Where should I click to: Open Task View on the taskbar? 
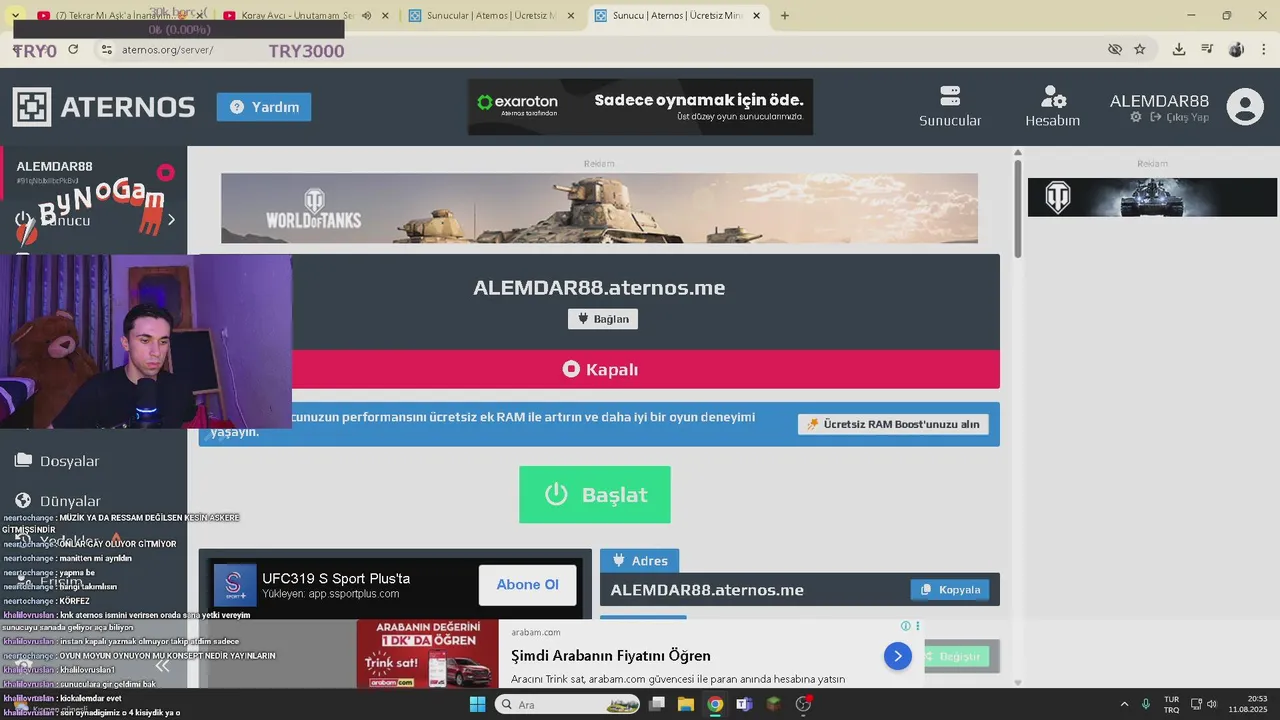tap(657, 704)
